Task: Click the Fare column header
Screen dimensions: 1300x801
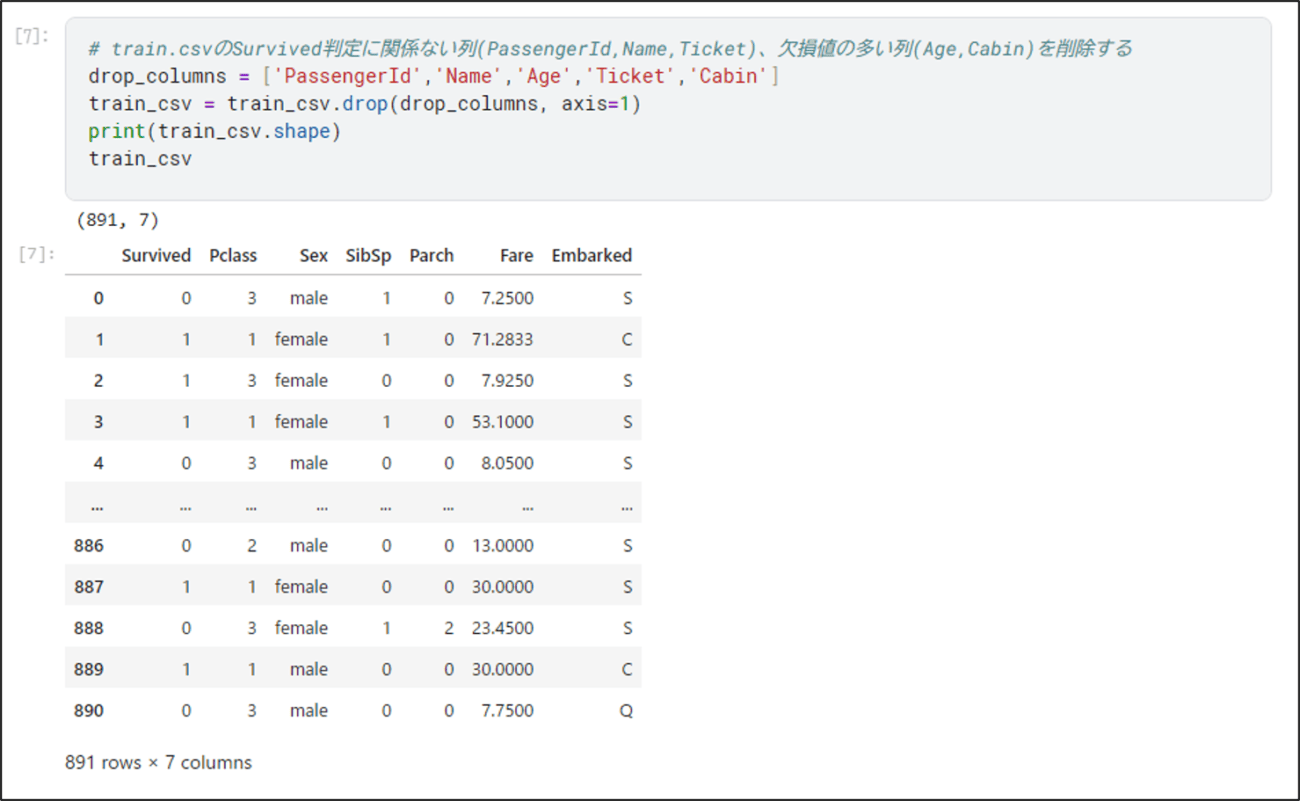Action: pos(516,256)
